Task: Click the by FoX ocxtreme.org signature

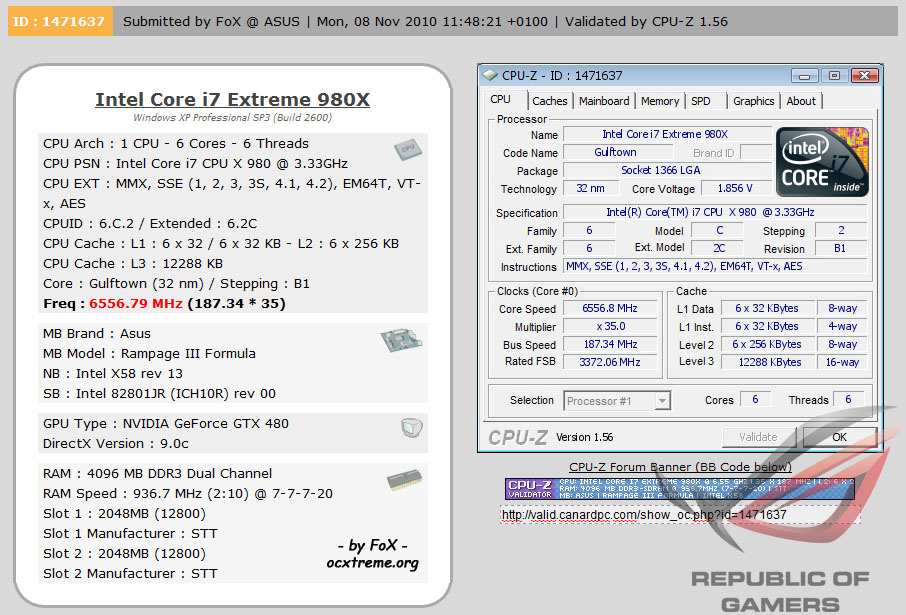Action: pos(373,554)
